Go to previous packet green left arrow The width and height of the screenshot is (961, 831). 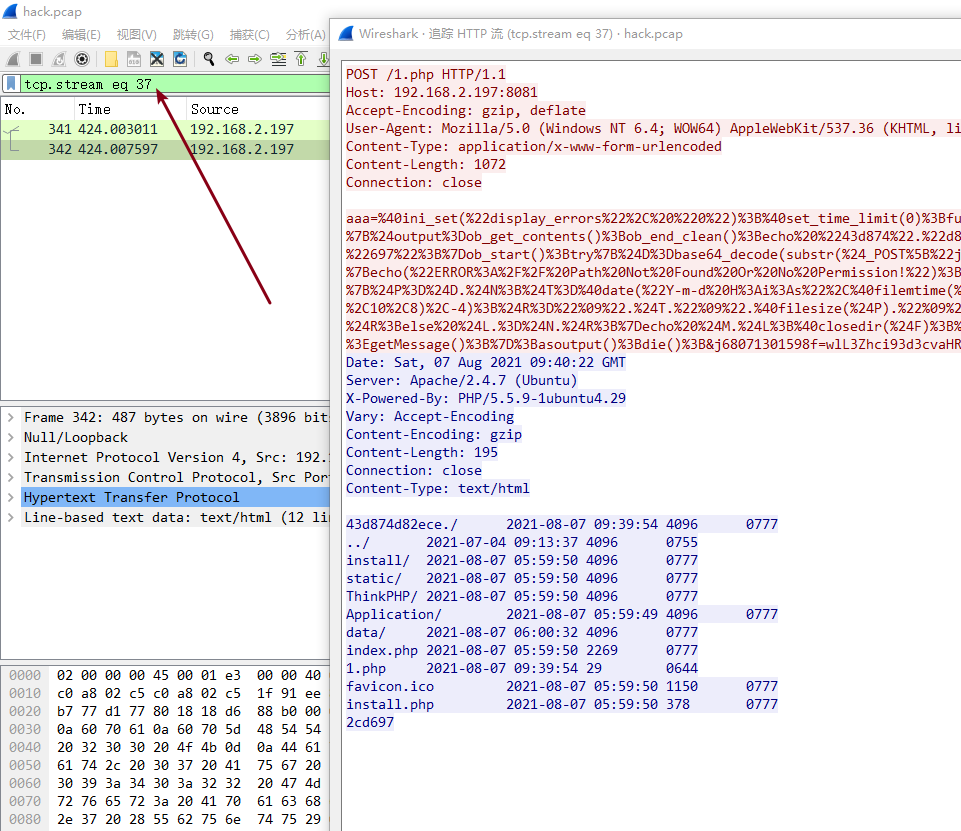(232, 59)
